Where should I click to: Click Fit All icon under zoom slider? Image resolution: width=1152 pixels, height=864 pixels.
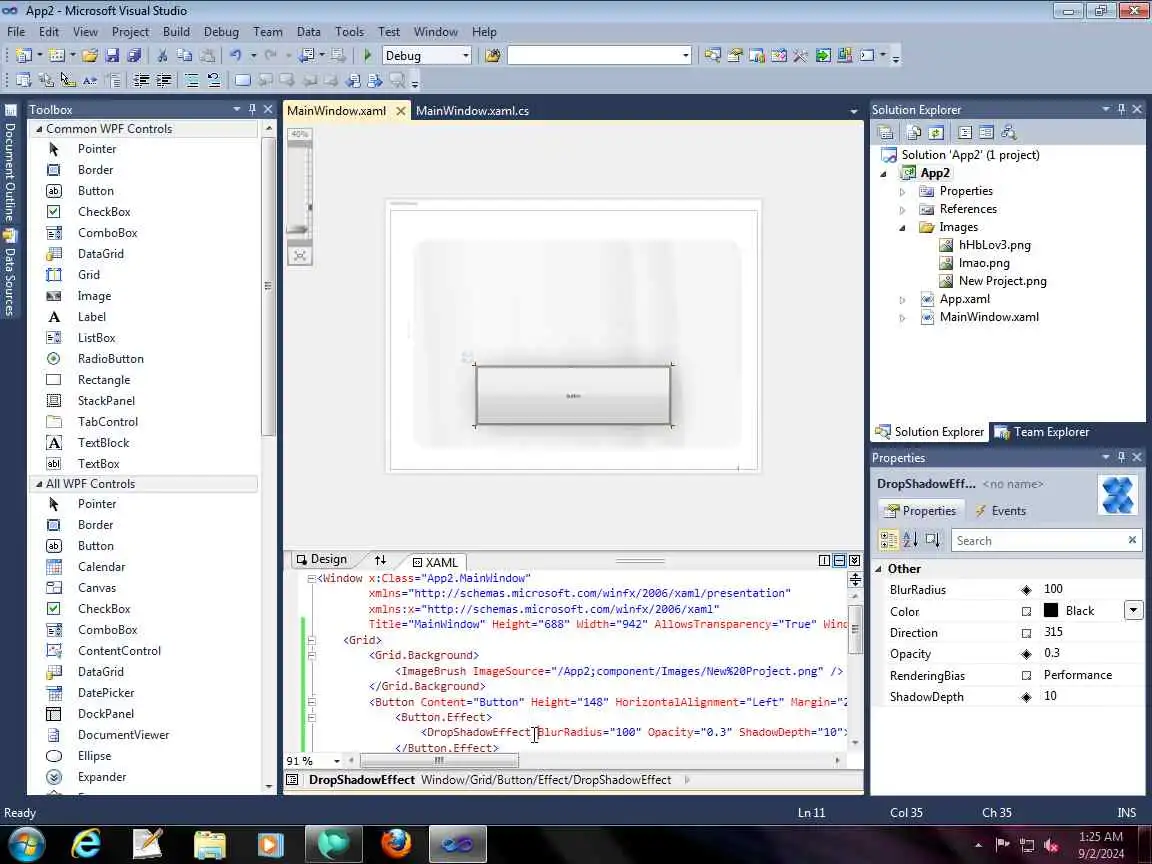(x=300, y=256)
